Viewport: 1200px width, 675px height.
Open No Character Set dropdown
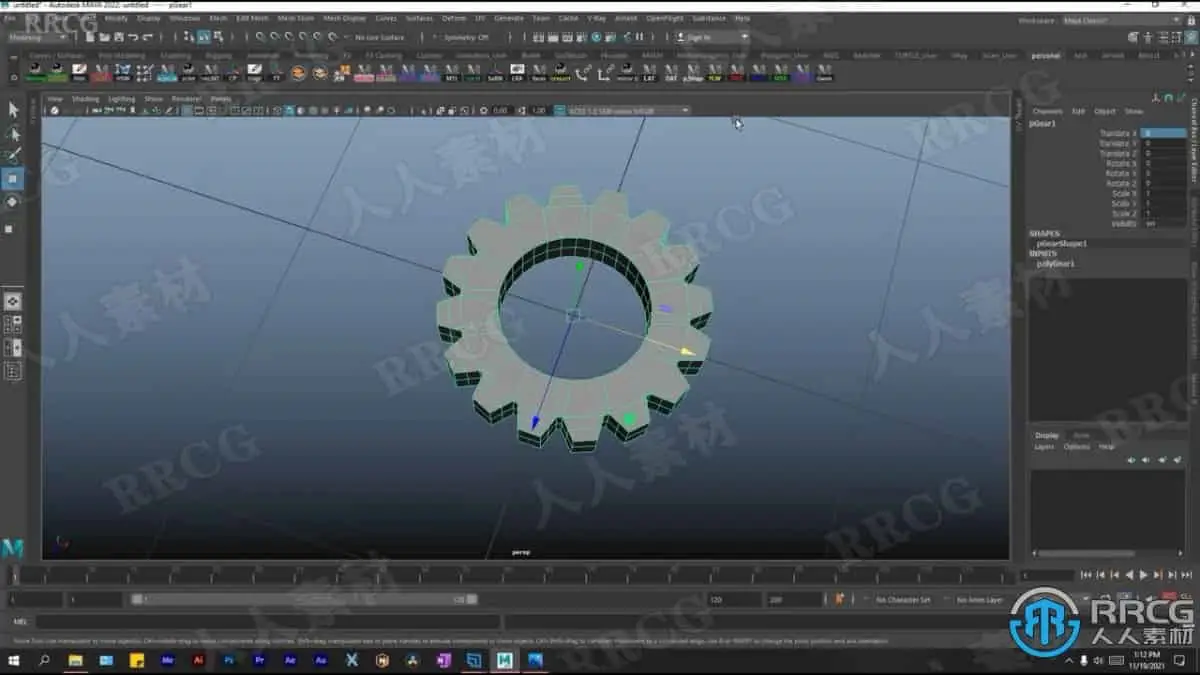tap(904, 599)
